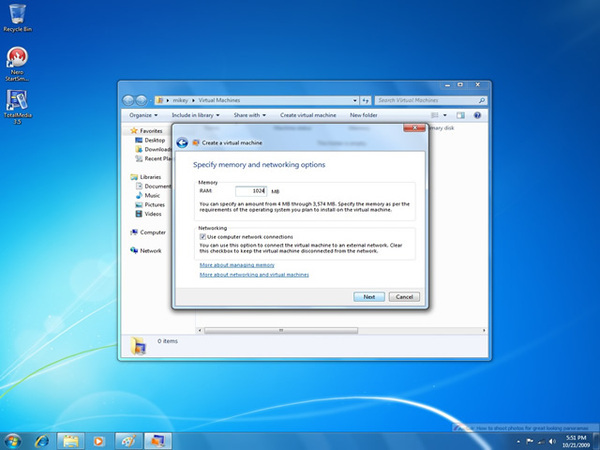
Task: Click the mikey breadcrumb segment
Action: point(180,100)
